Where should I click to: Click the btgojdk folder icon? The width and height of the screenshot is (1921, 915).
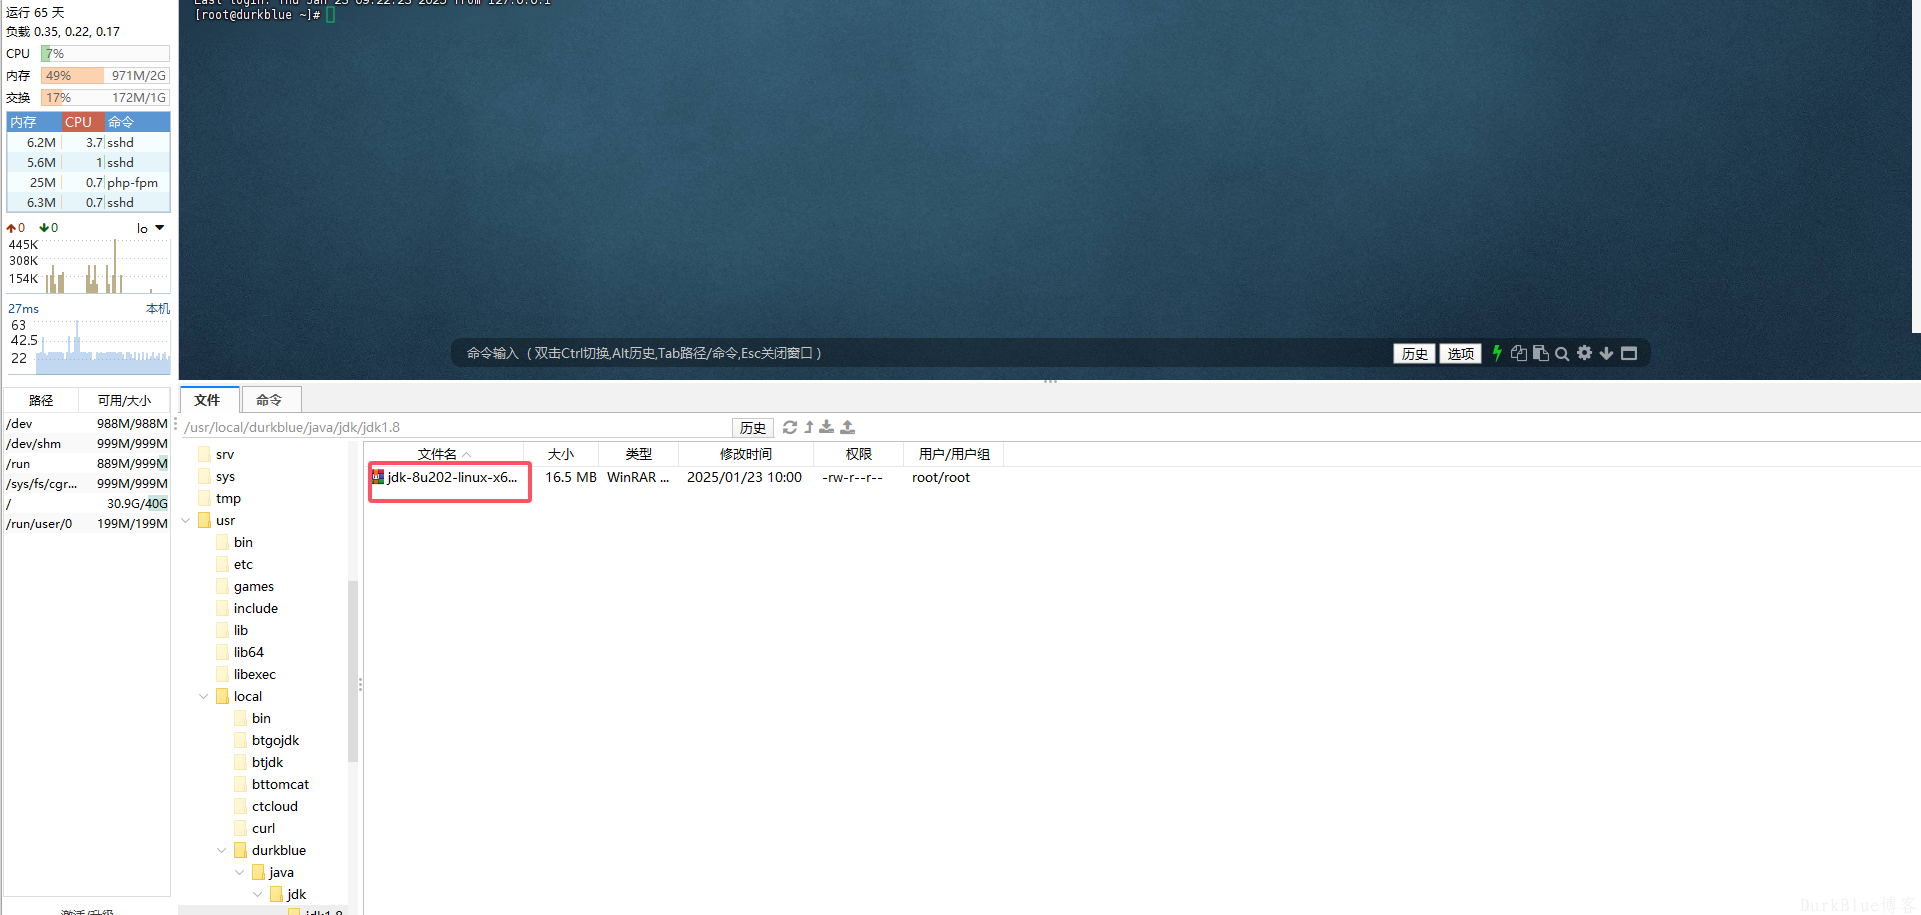241,740
